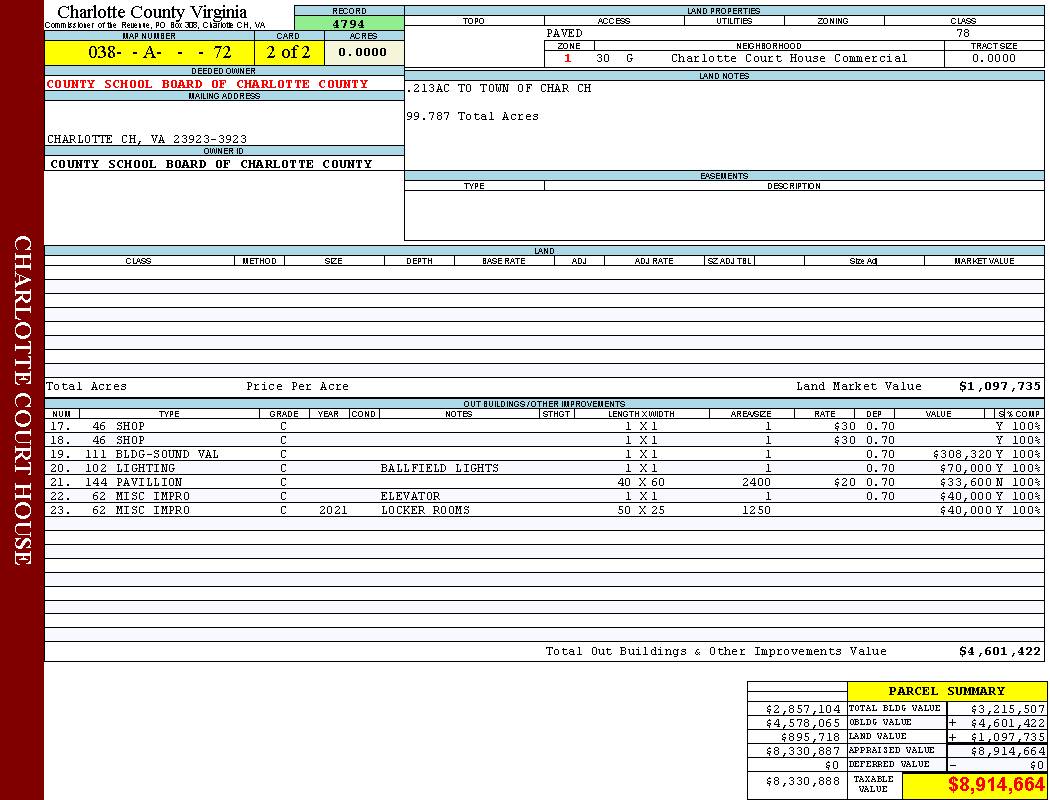Image resolution: width=1050 pixels, height=800 pixels.
Task: Click the mailing address line with ZIP 23923-3923
Action: coord(147,139)
